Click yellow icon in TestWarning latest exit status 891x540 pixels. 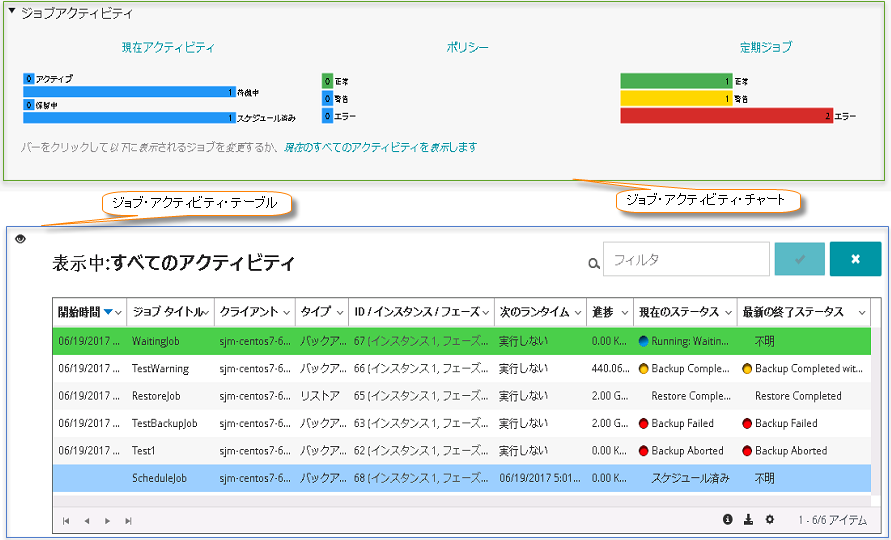coord(747,368)
